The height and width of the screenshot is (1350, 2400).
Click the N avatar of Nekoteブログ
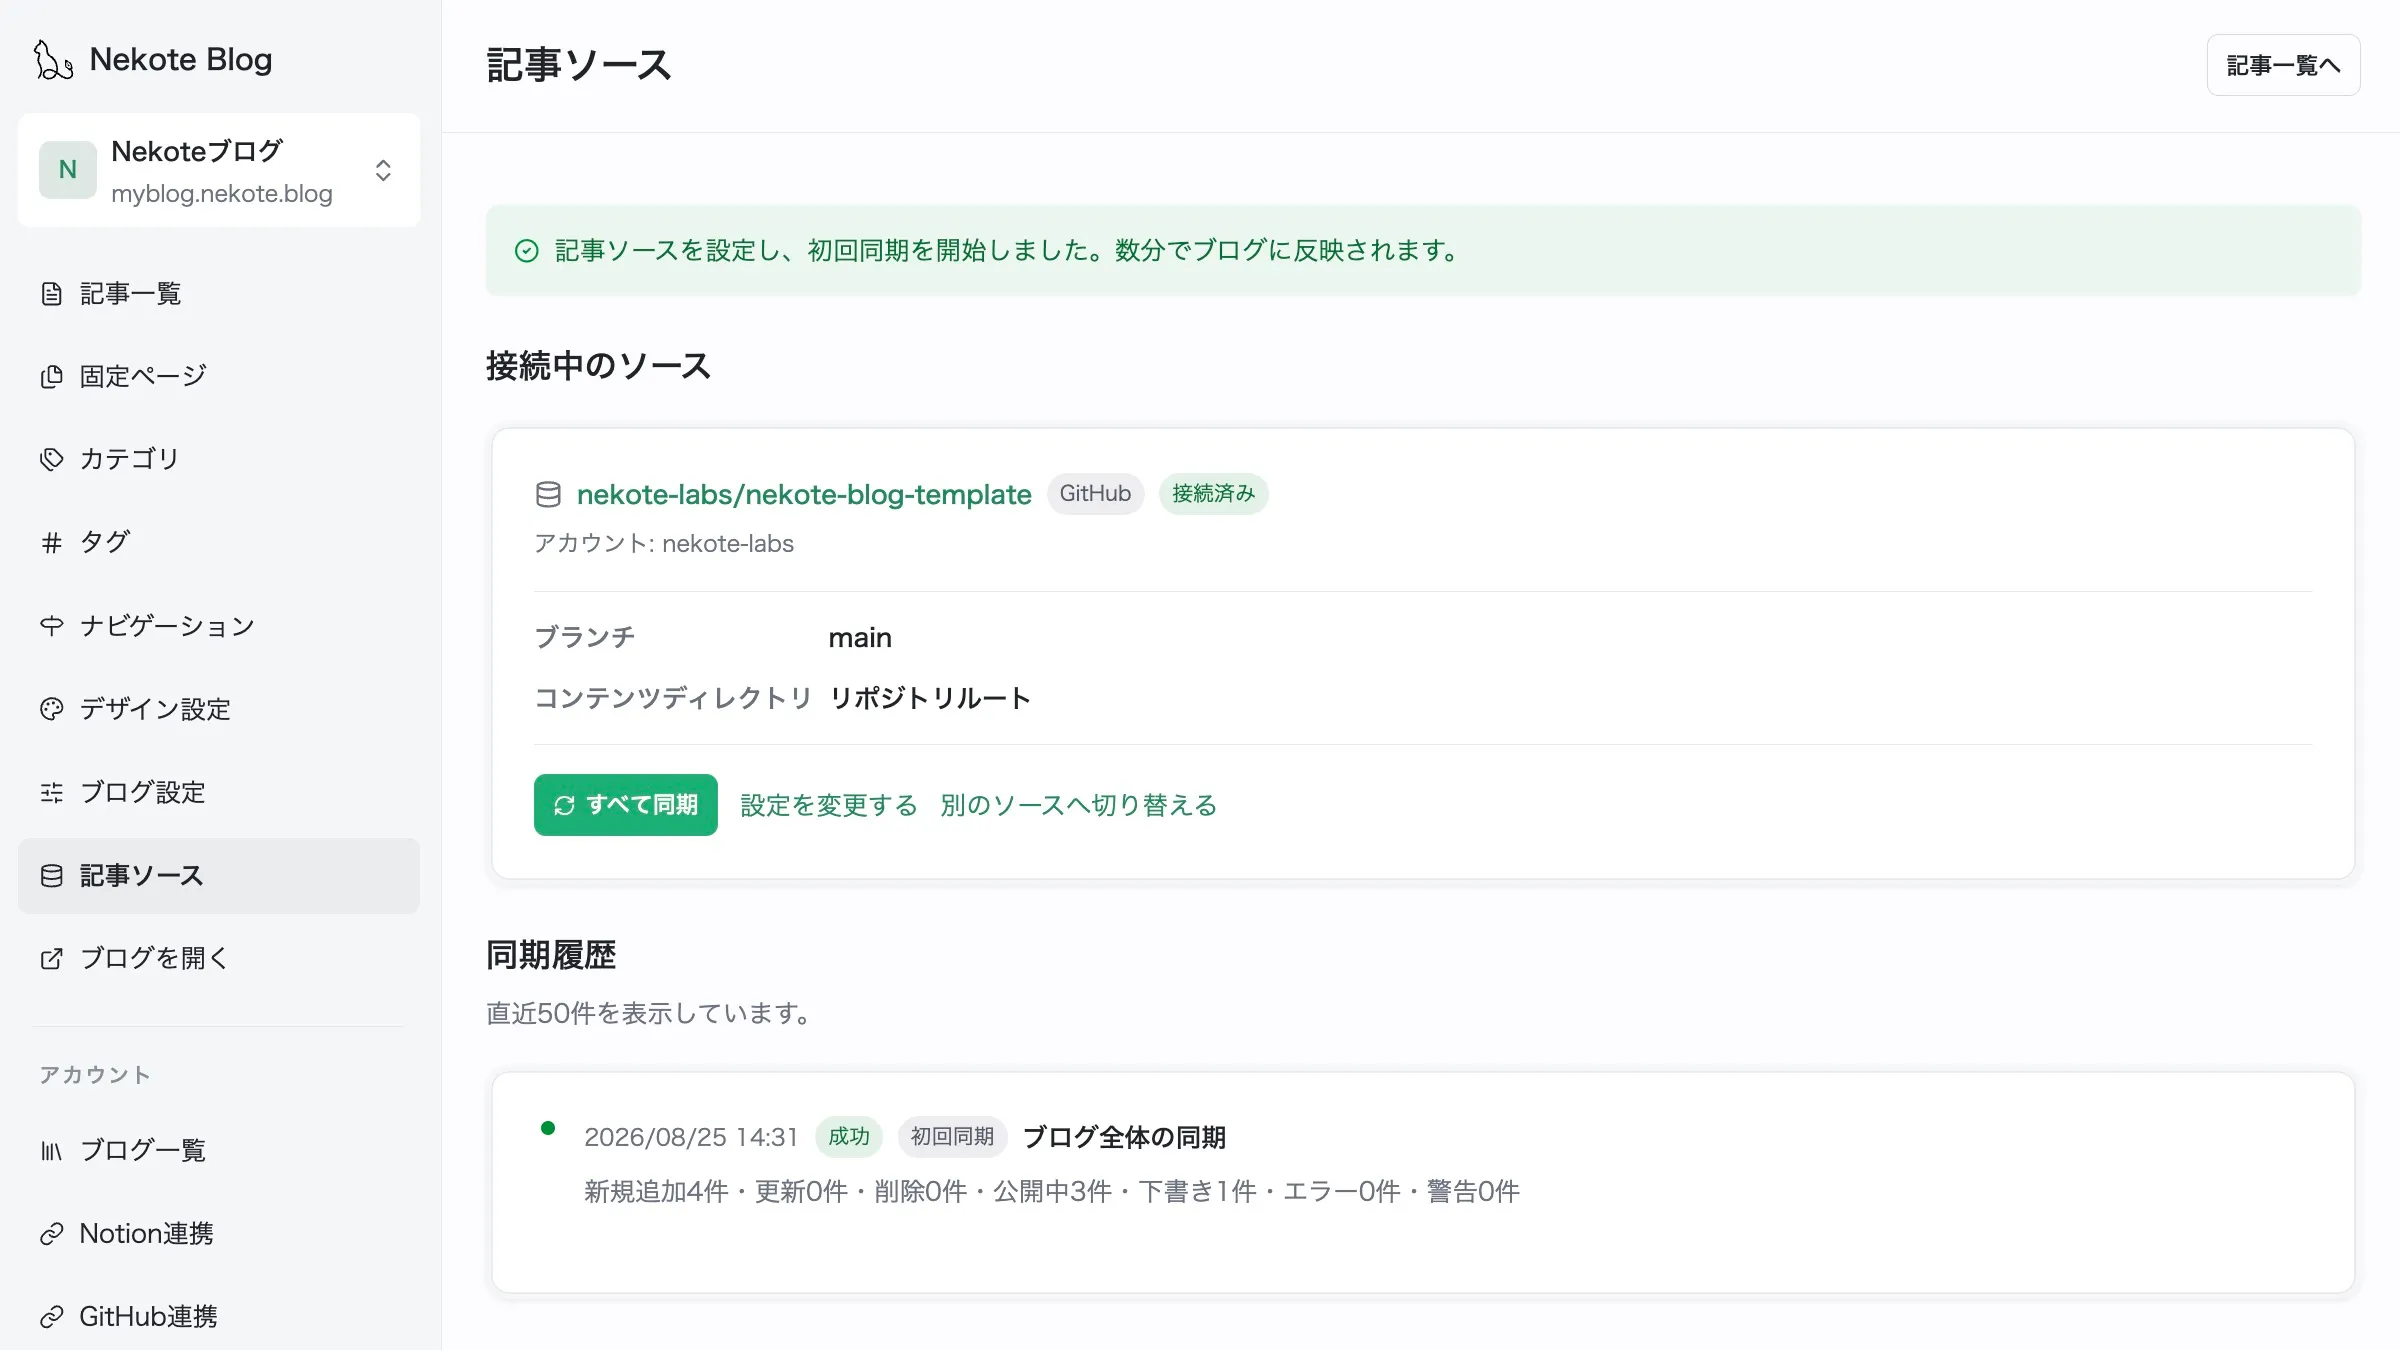pos(68,170)
